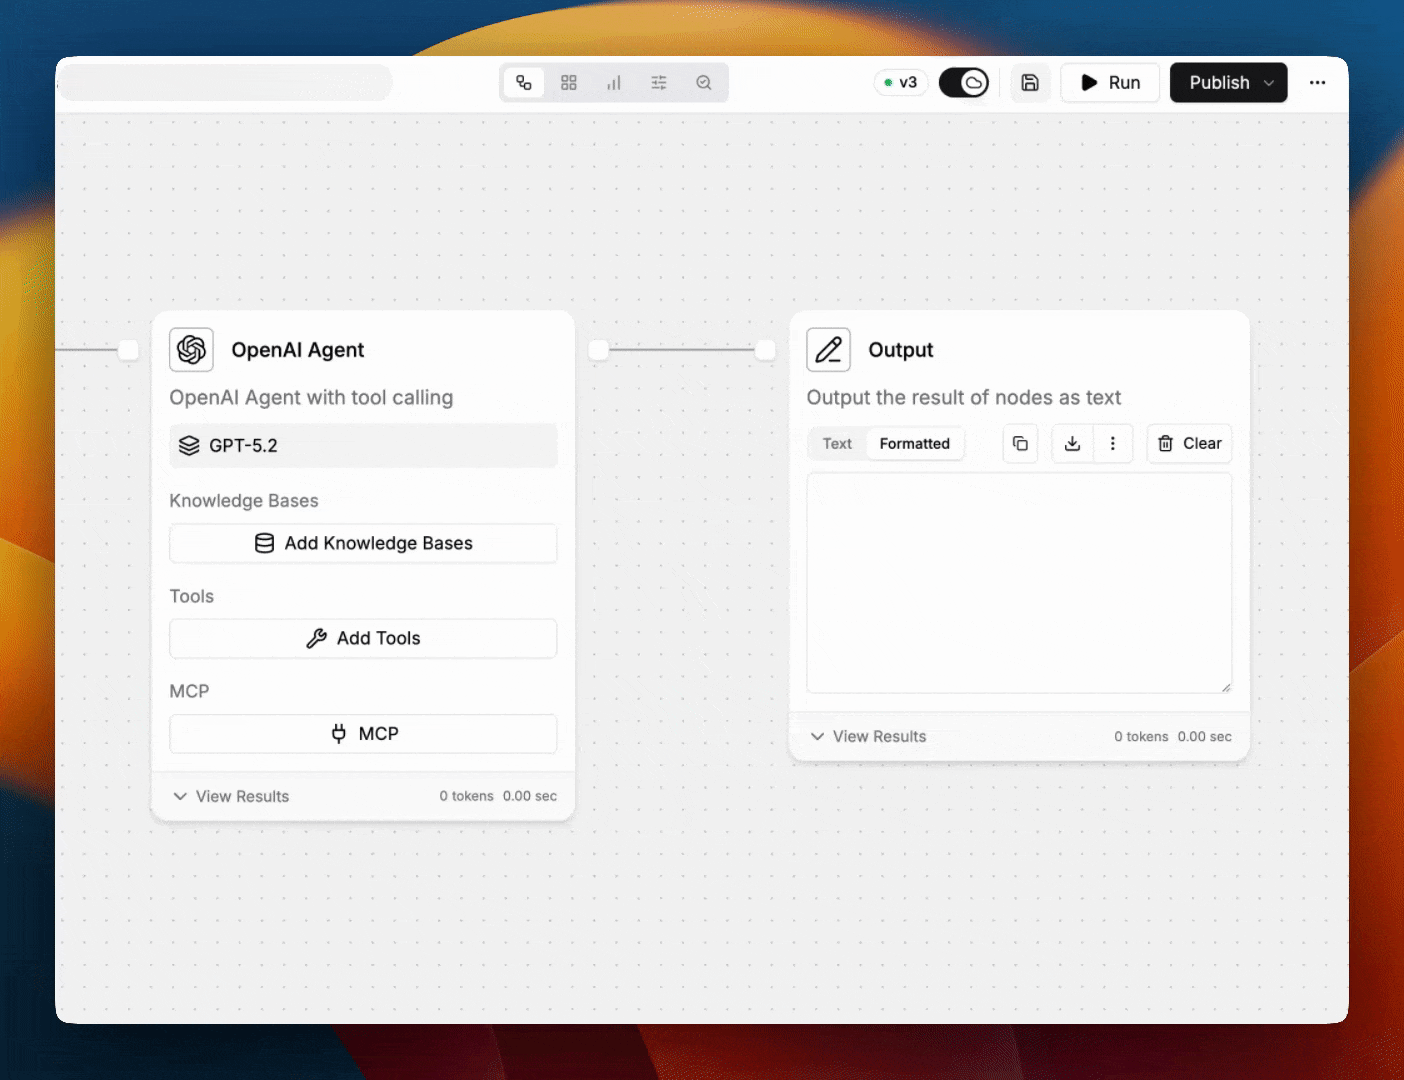Download the output result
Image resolution: width=1404 pixels, height=1080 pixels.
[1072, 444]
